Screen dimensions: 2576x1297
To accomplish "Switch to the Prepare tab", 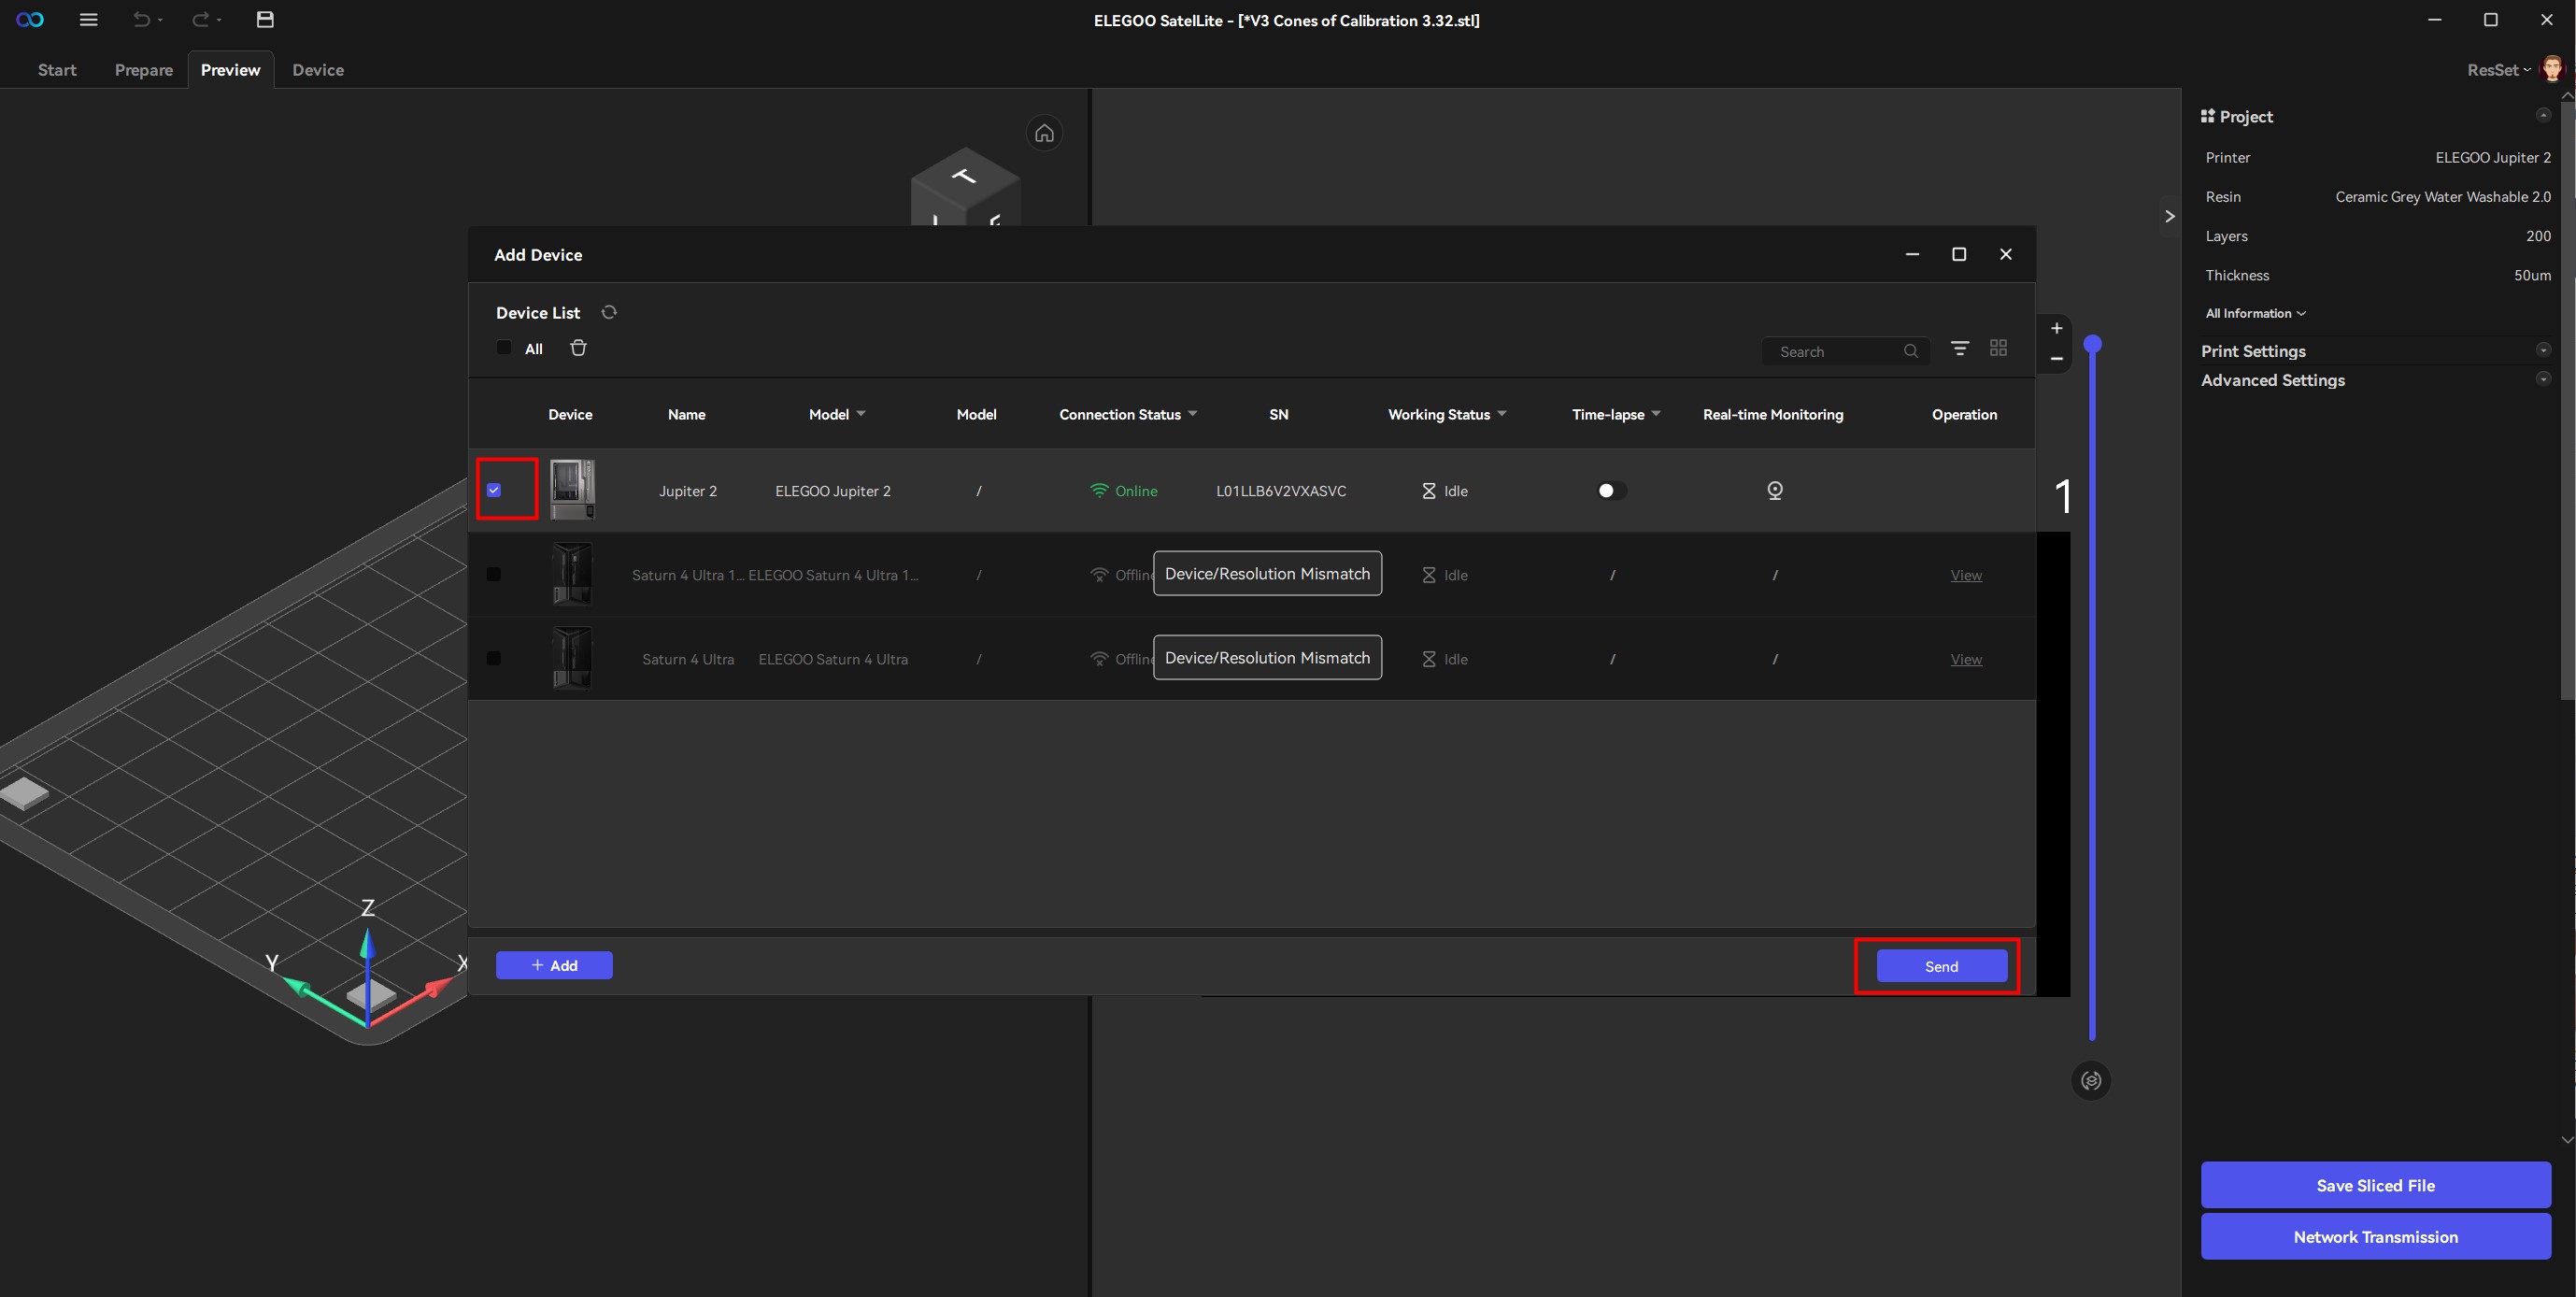I will pyautogui.click(x=144, y=70).
